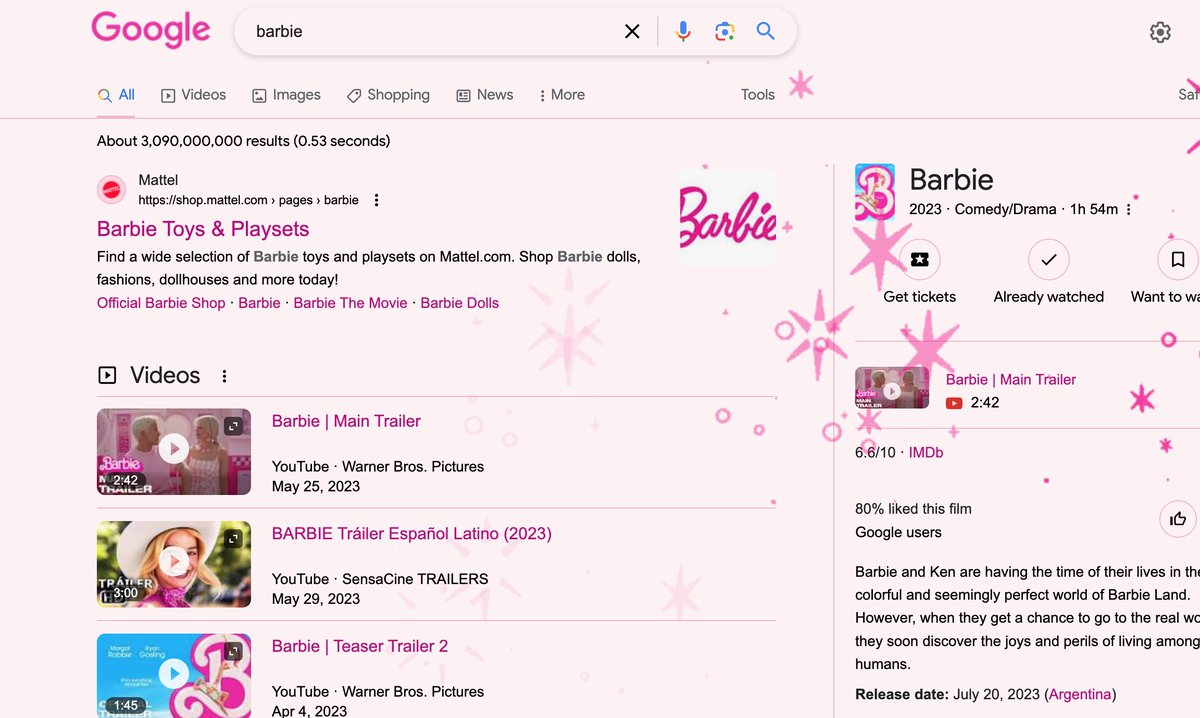Play the BARBIE Tráiler Español Latino thumbnail
Image resolution: width=1200 pixels, height=718 pixels.
(x=174, y=563)
